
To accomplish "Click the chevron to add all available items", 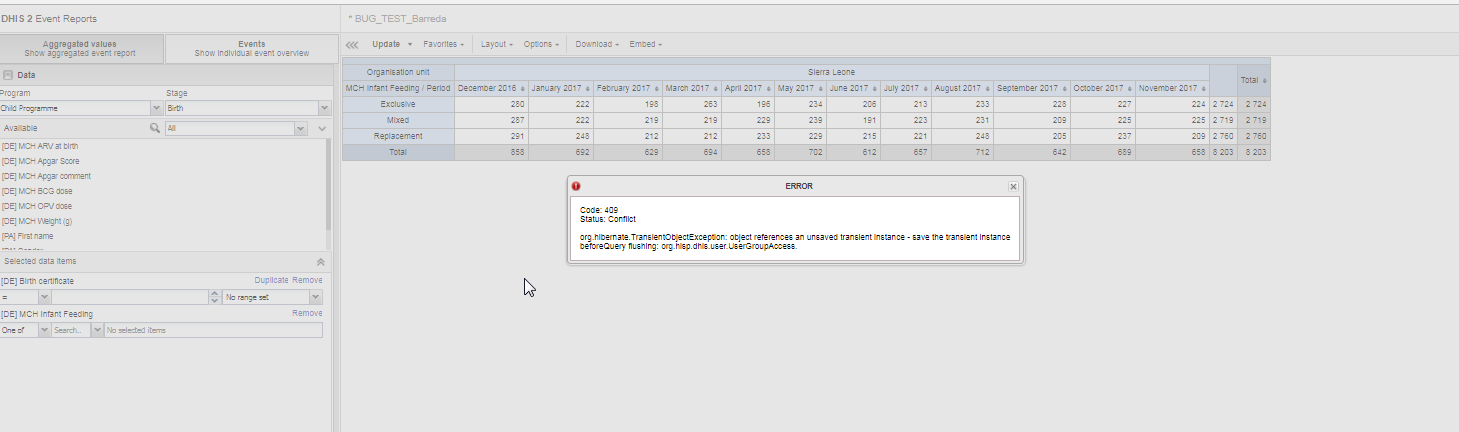I will click(322, 129).
